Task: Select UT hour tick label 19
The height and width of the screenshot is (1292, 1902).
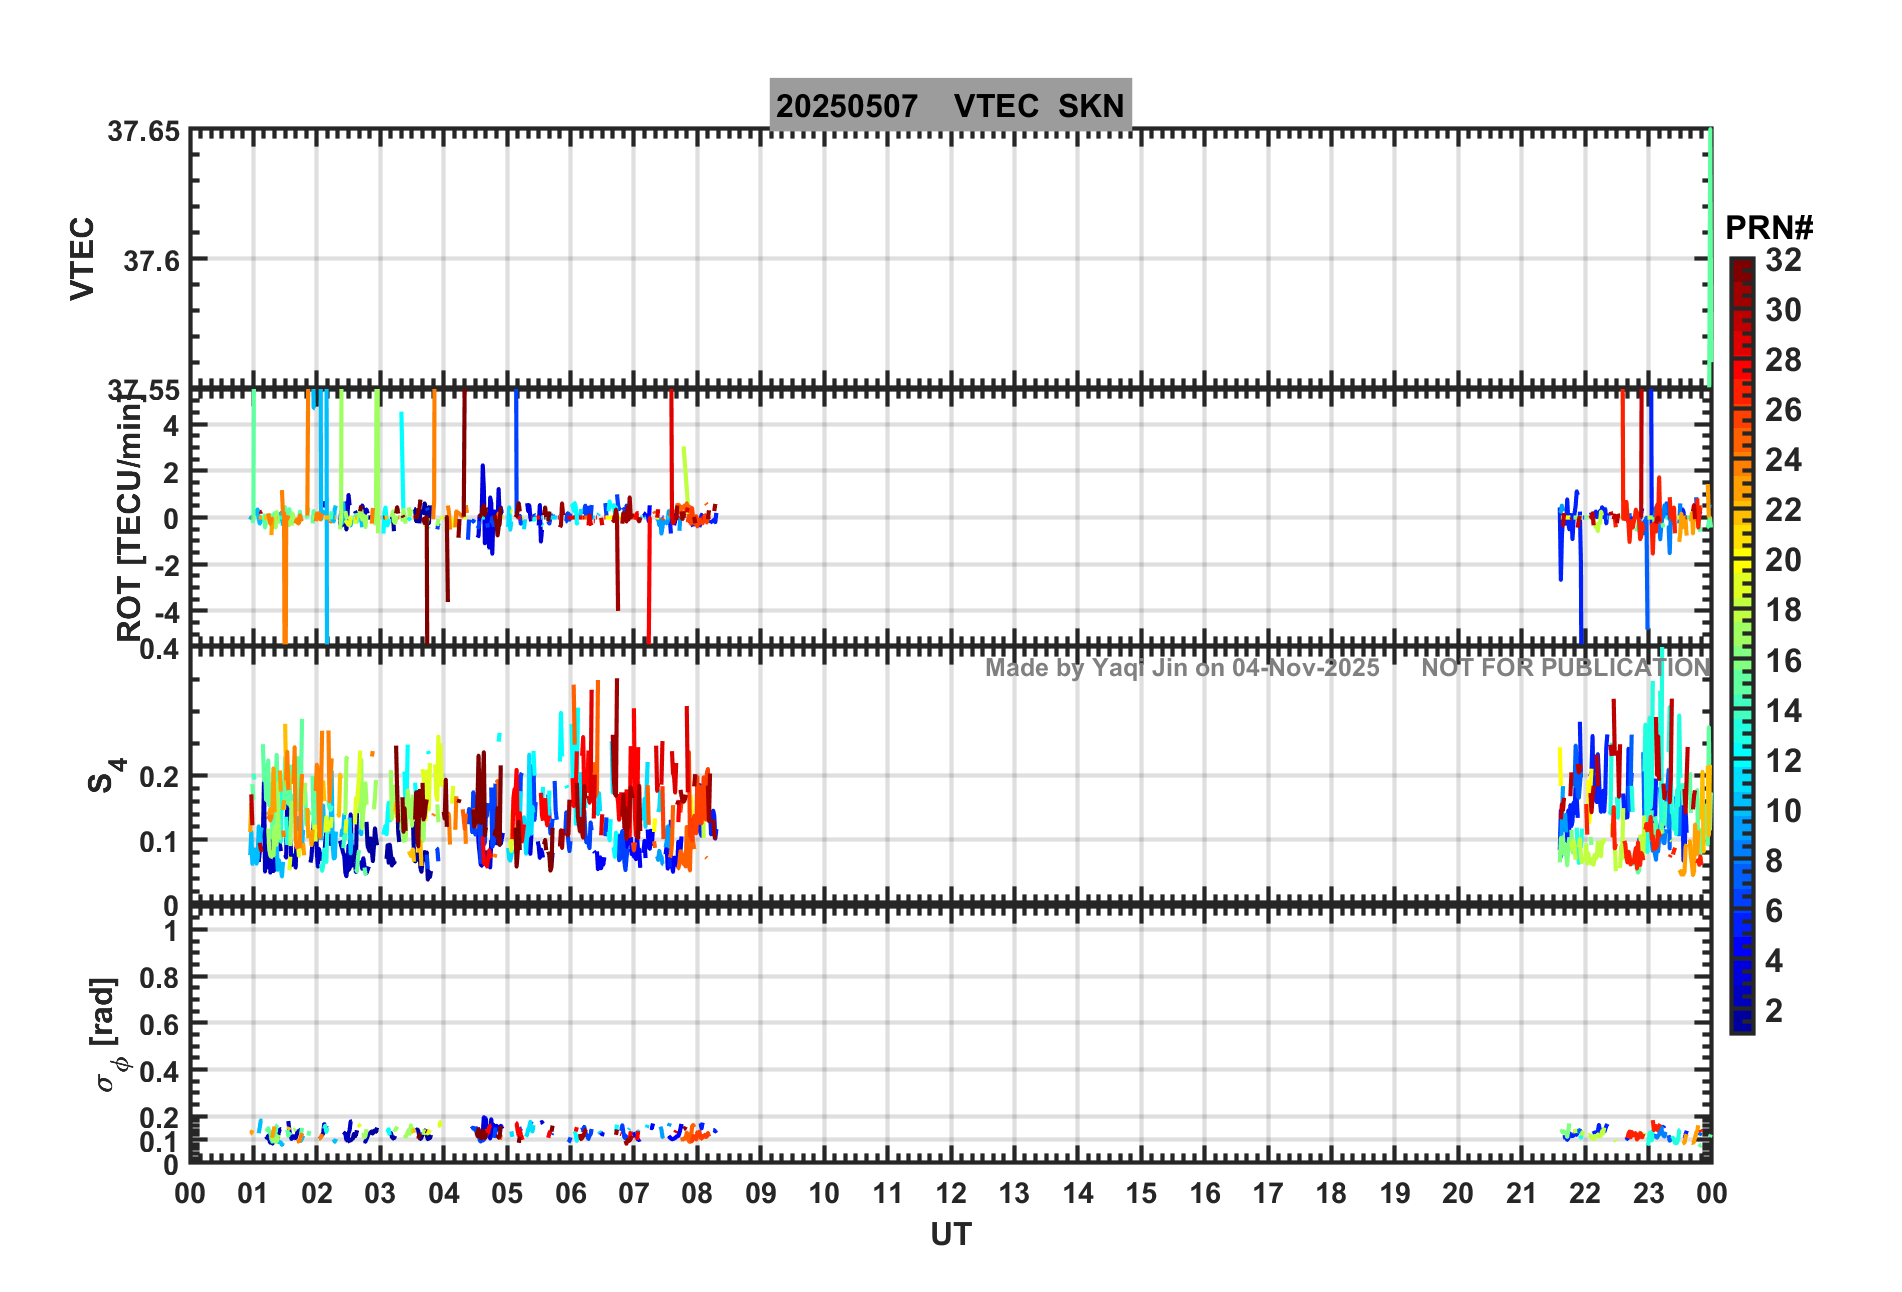Action: pyautogui.click(x=1395, y=1193)
